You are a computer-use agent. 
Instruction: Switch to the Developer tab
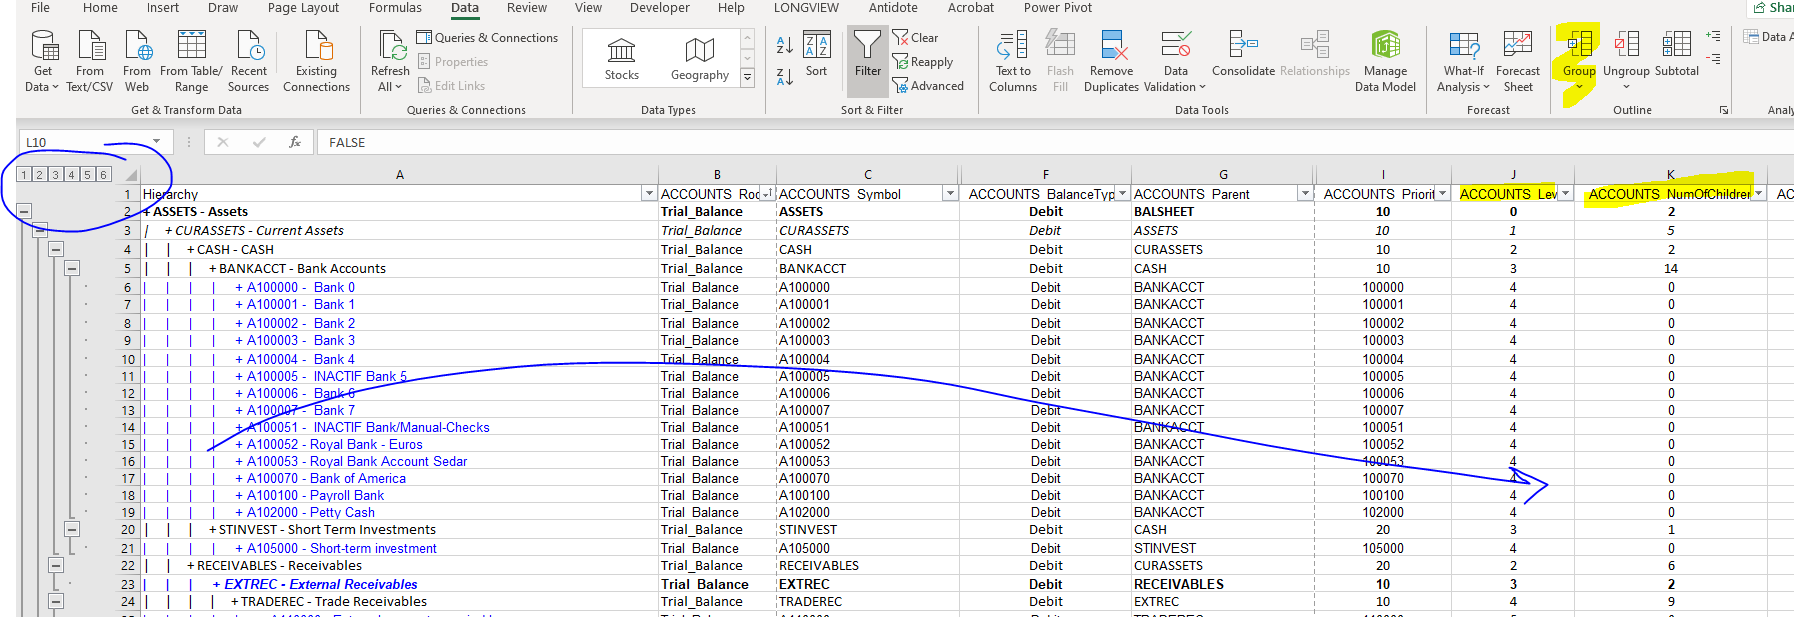click(x=659, y=8)
